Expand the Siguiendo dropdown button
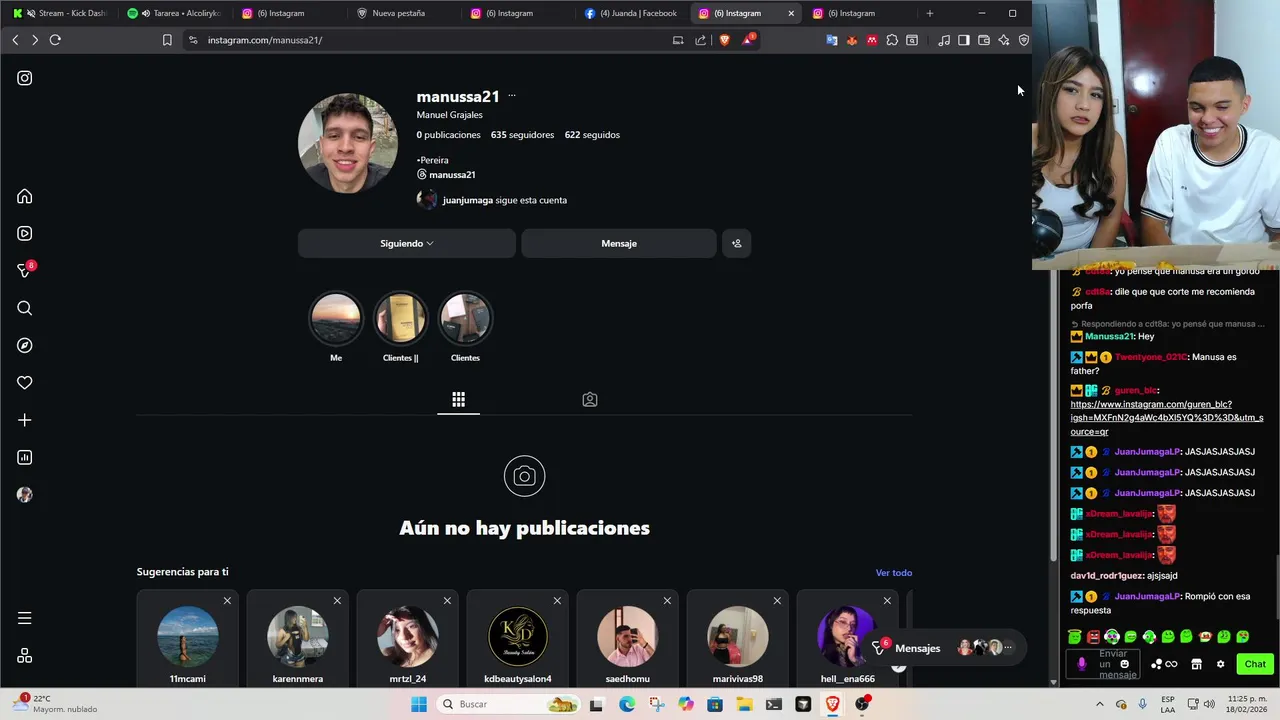The height and width of the screenshot is (720, 1280). click(x=407, y=243)
